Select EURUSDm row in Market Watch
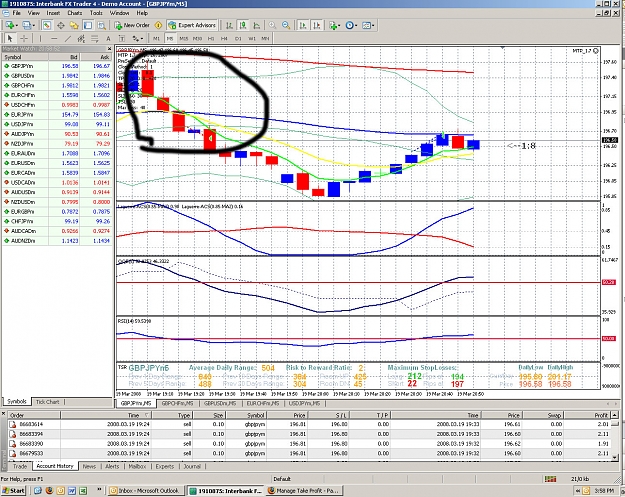Image resolution: width=625 pixels, height=497 pixels. [57, 163]
